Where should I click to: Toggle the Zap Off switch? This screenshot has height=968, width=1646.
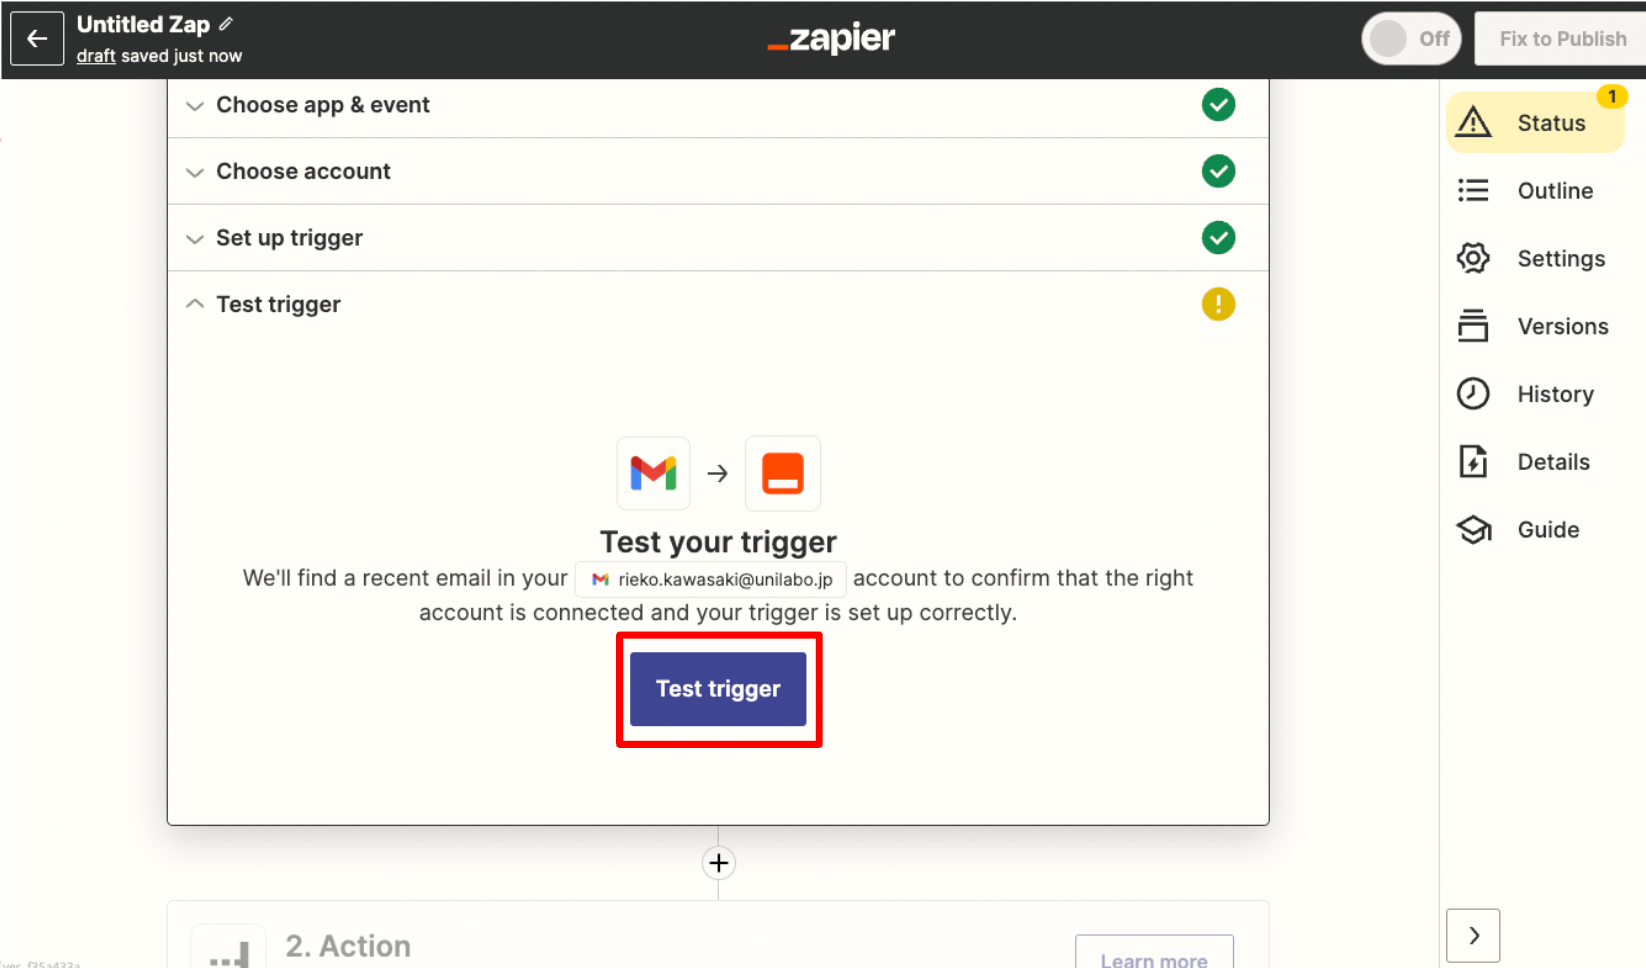[1411, 39]
